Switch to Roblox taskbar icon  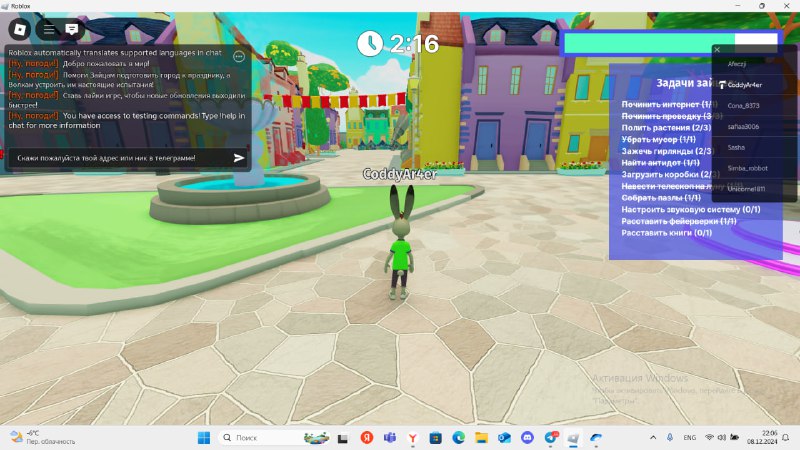pos(573,438)
